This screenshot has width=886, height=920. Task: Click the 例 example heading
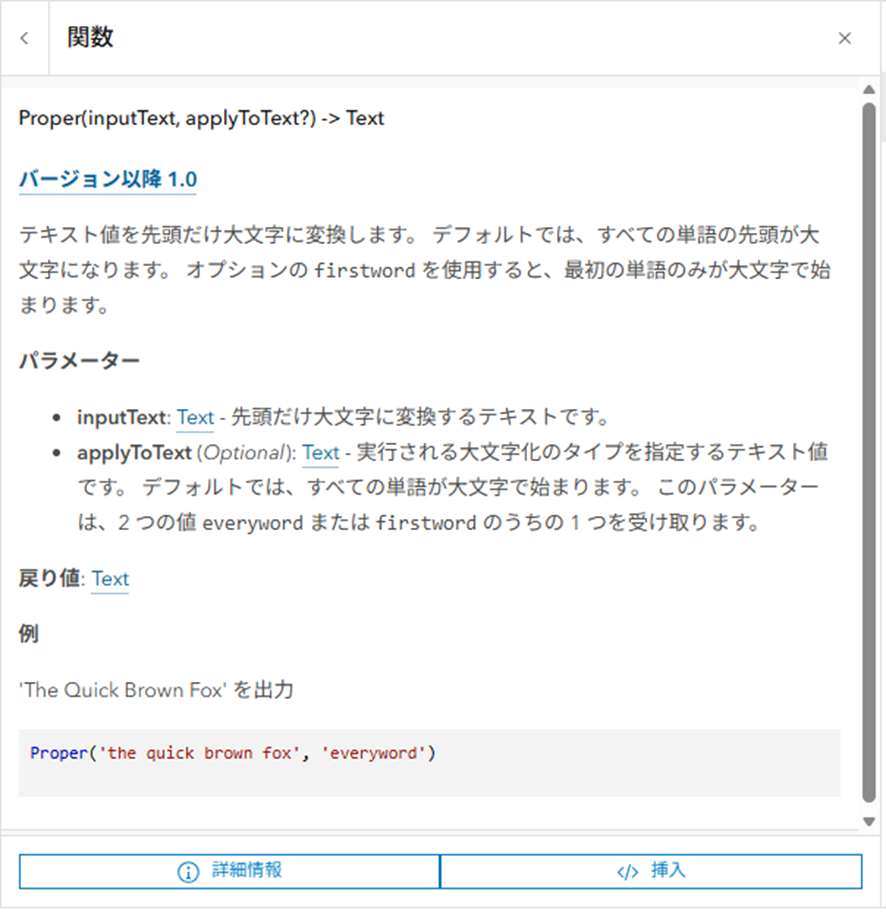pos(28,633)
